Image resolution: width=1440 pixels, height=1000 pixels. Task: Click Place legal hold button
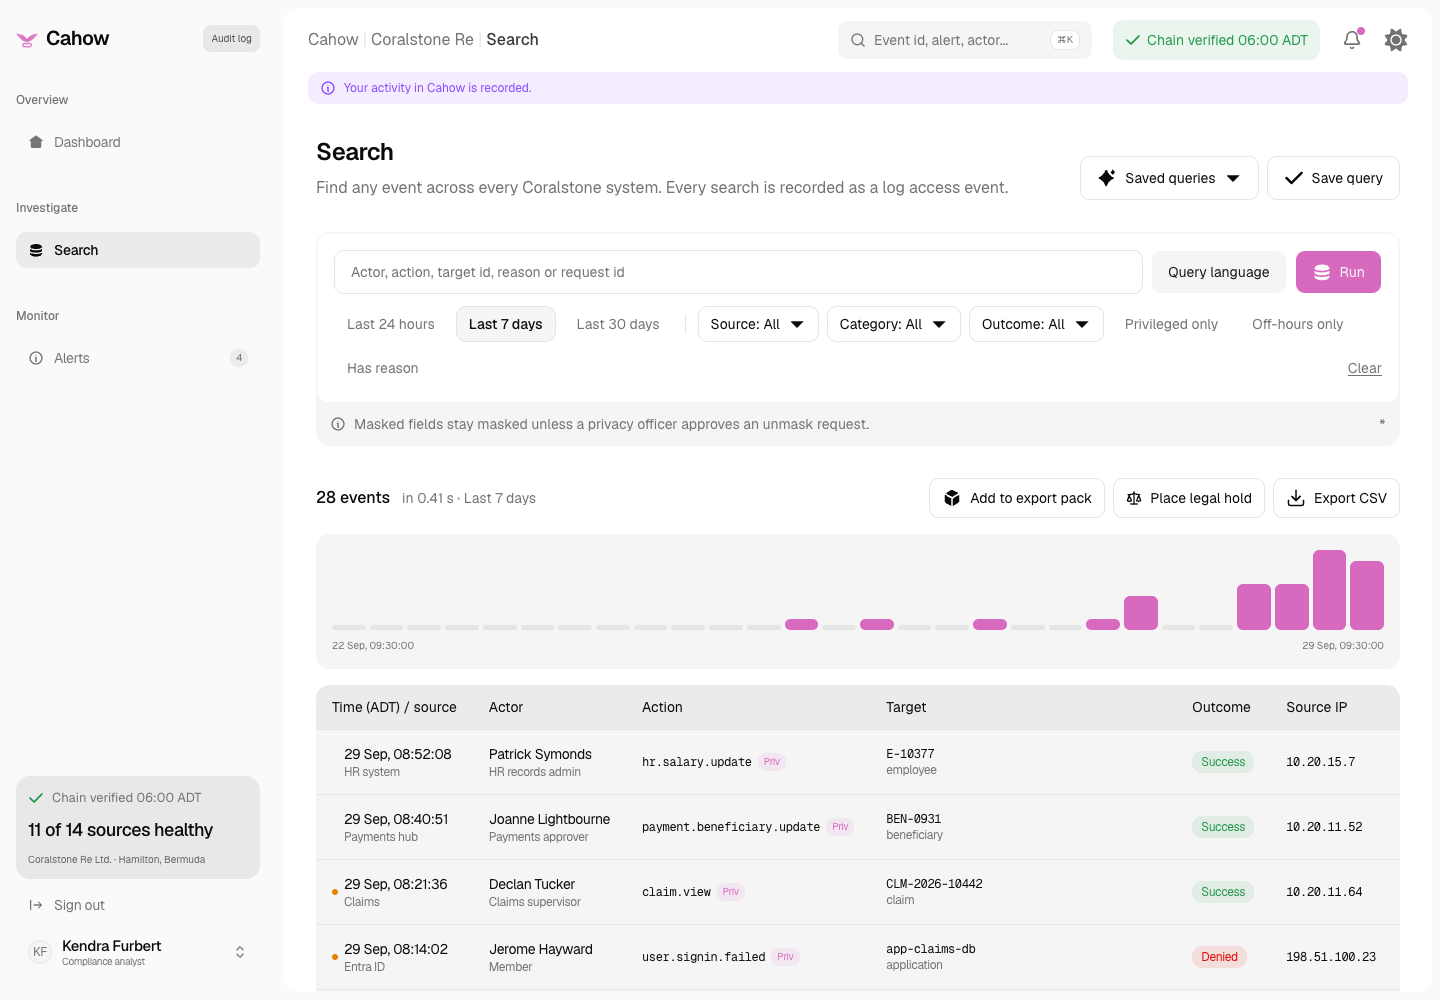click(x=1189, y=498)
